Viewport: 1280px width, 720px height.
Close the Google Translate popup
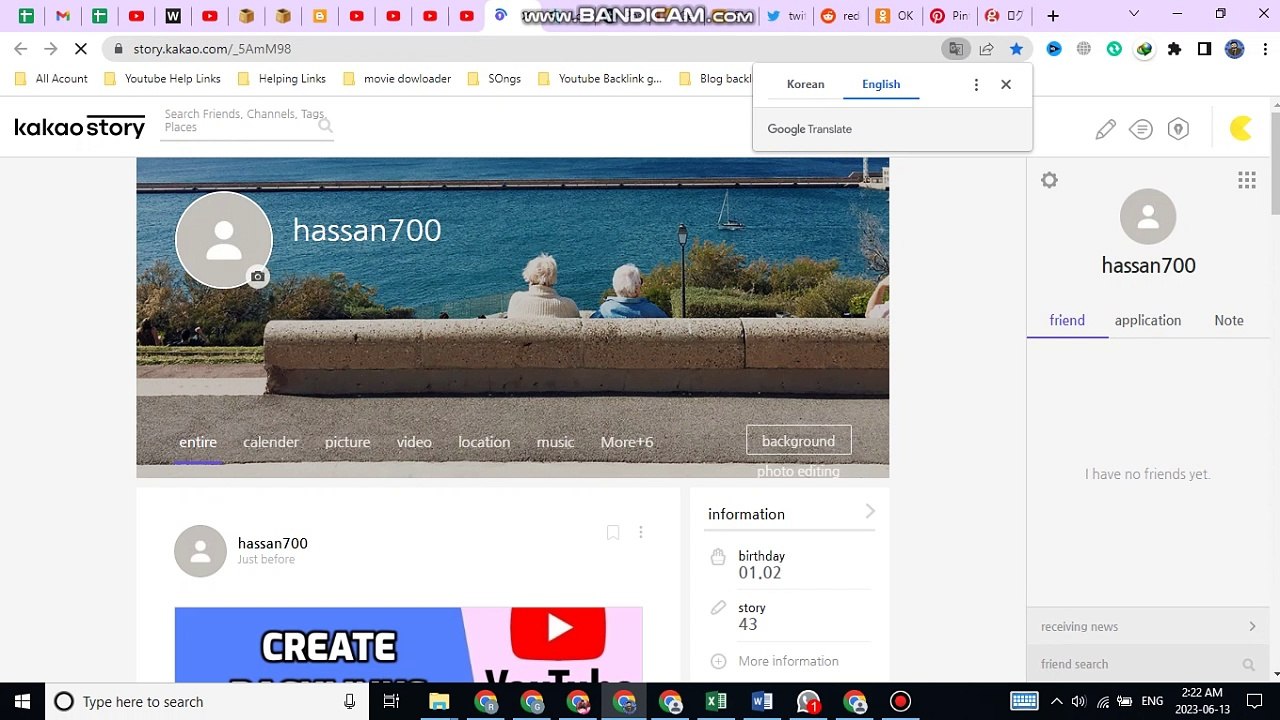click(x=1006, y=85)
